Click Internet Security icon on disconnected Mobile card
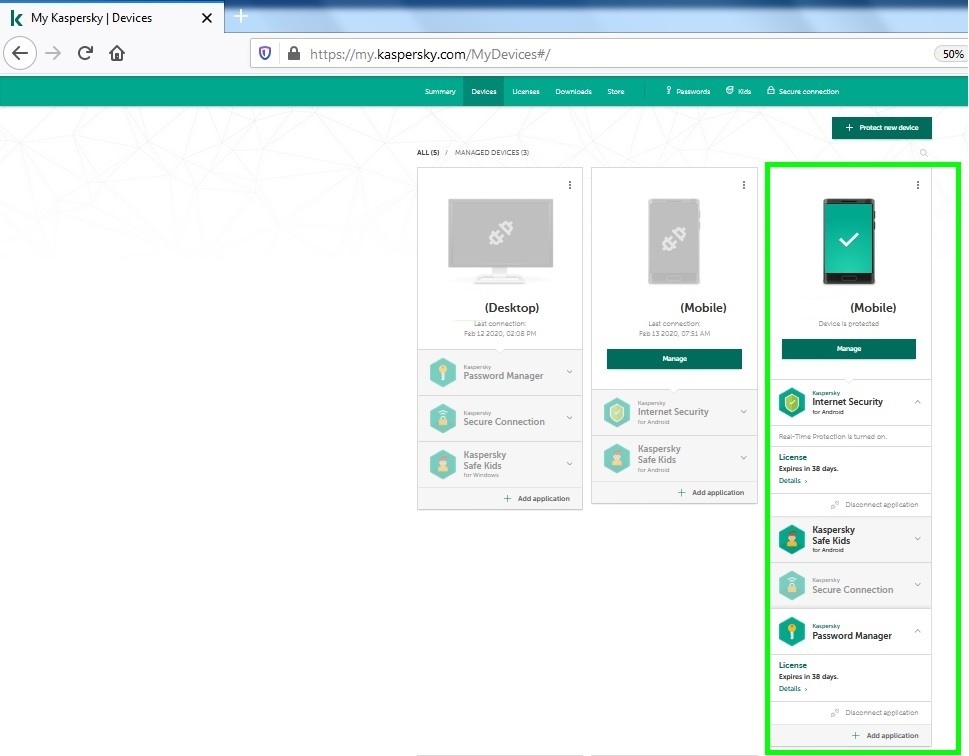Viewport: 969px width, 756px height. click(617, 413)
